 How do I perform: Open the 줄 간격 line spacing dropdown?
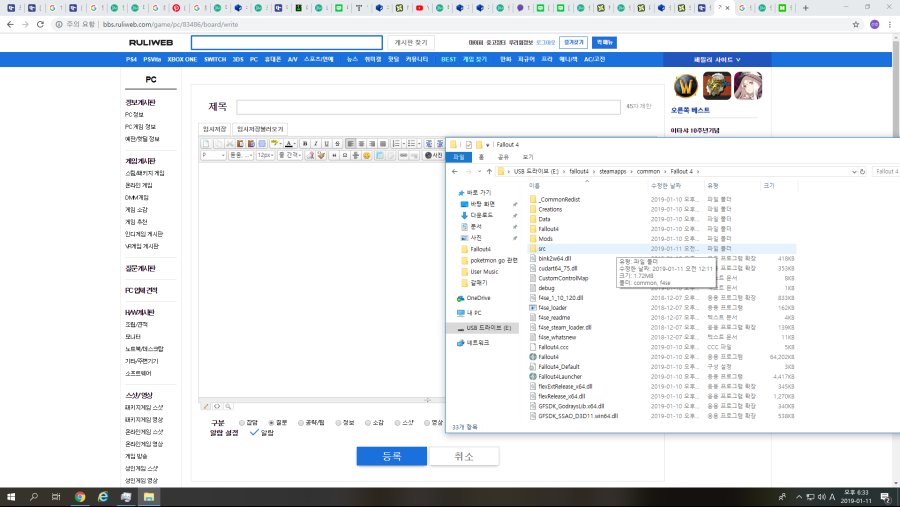point(290,156)
